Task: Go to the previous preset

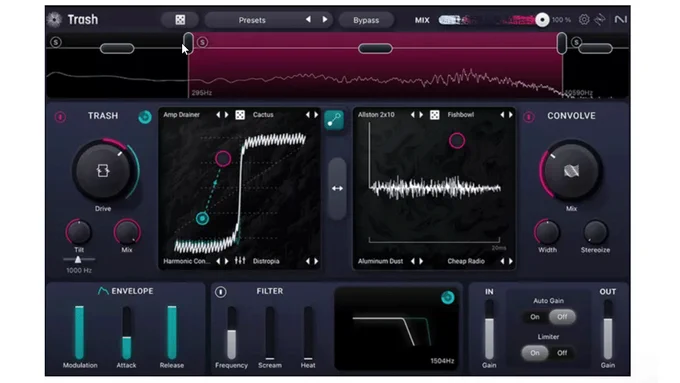Action: coord(308,20)
